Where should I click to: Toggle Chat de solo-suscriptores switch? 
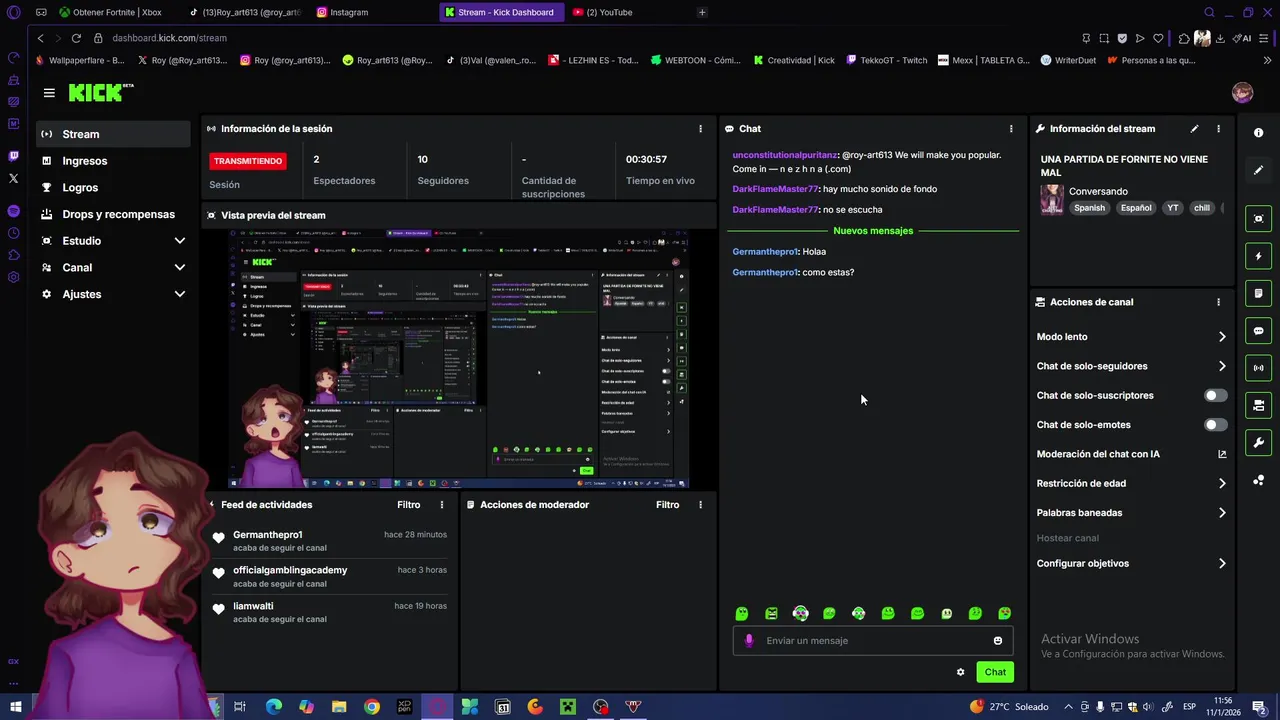pyautogui.click(x=1215, y=396)
